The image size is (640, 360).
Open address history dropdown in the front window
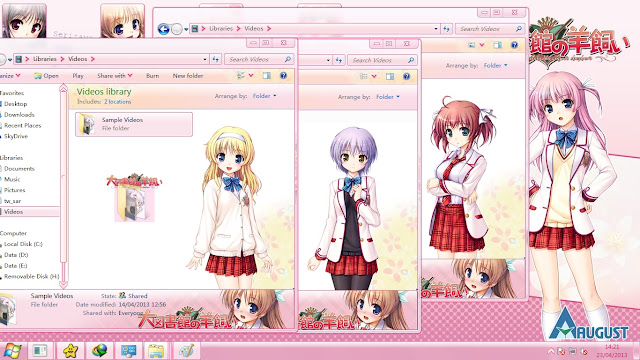[205, 60]
